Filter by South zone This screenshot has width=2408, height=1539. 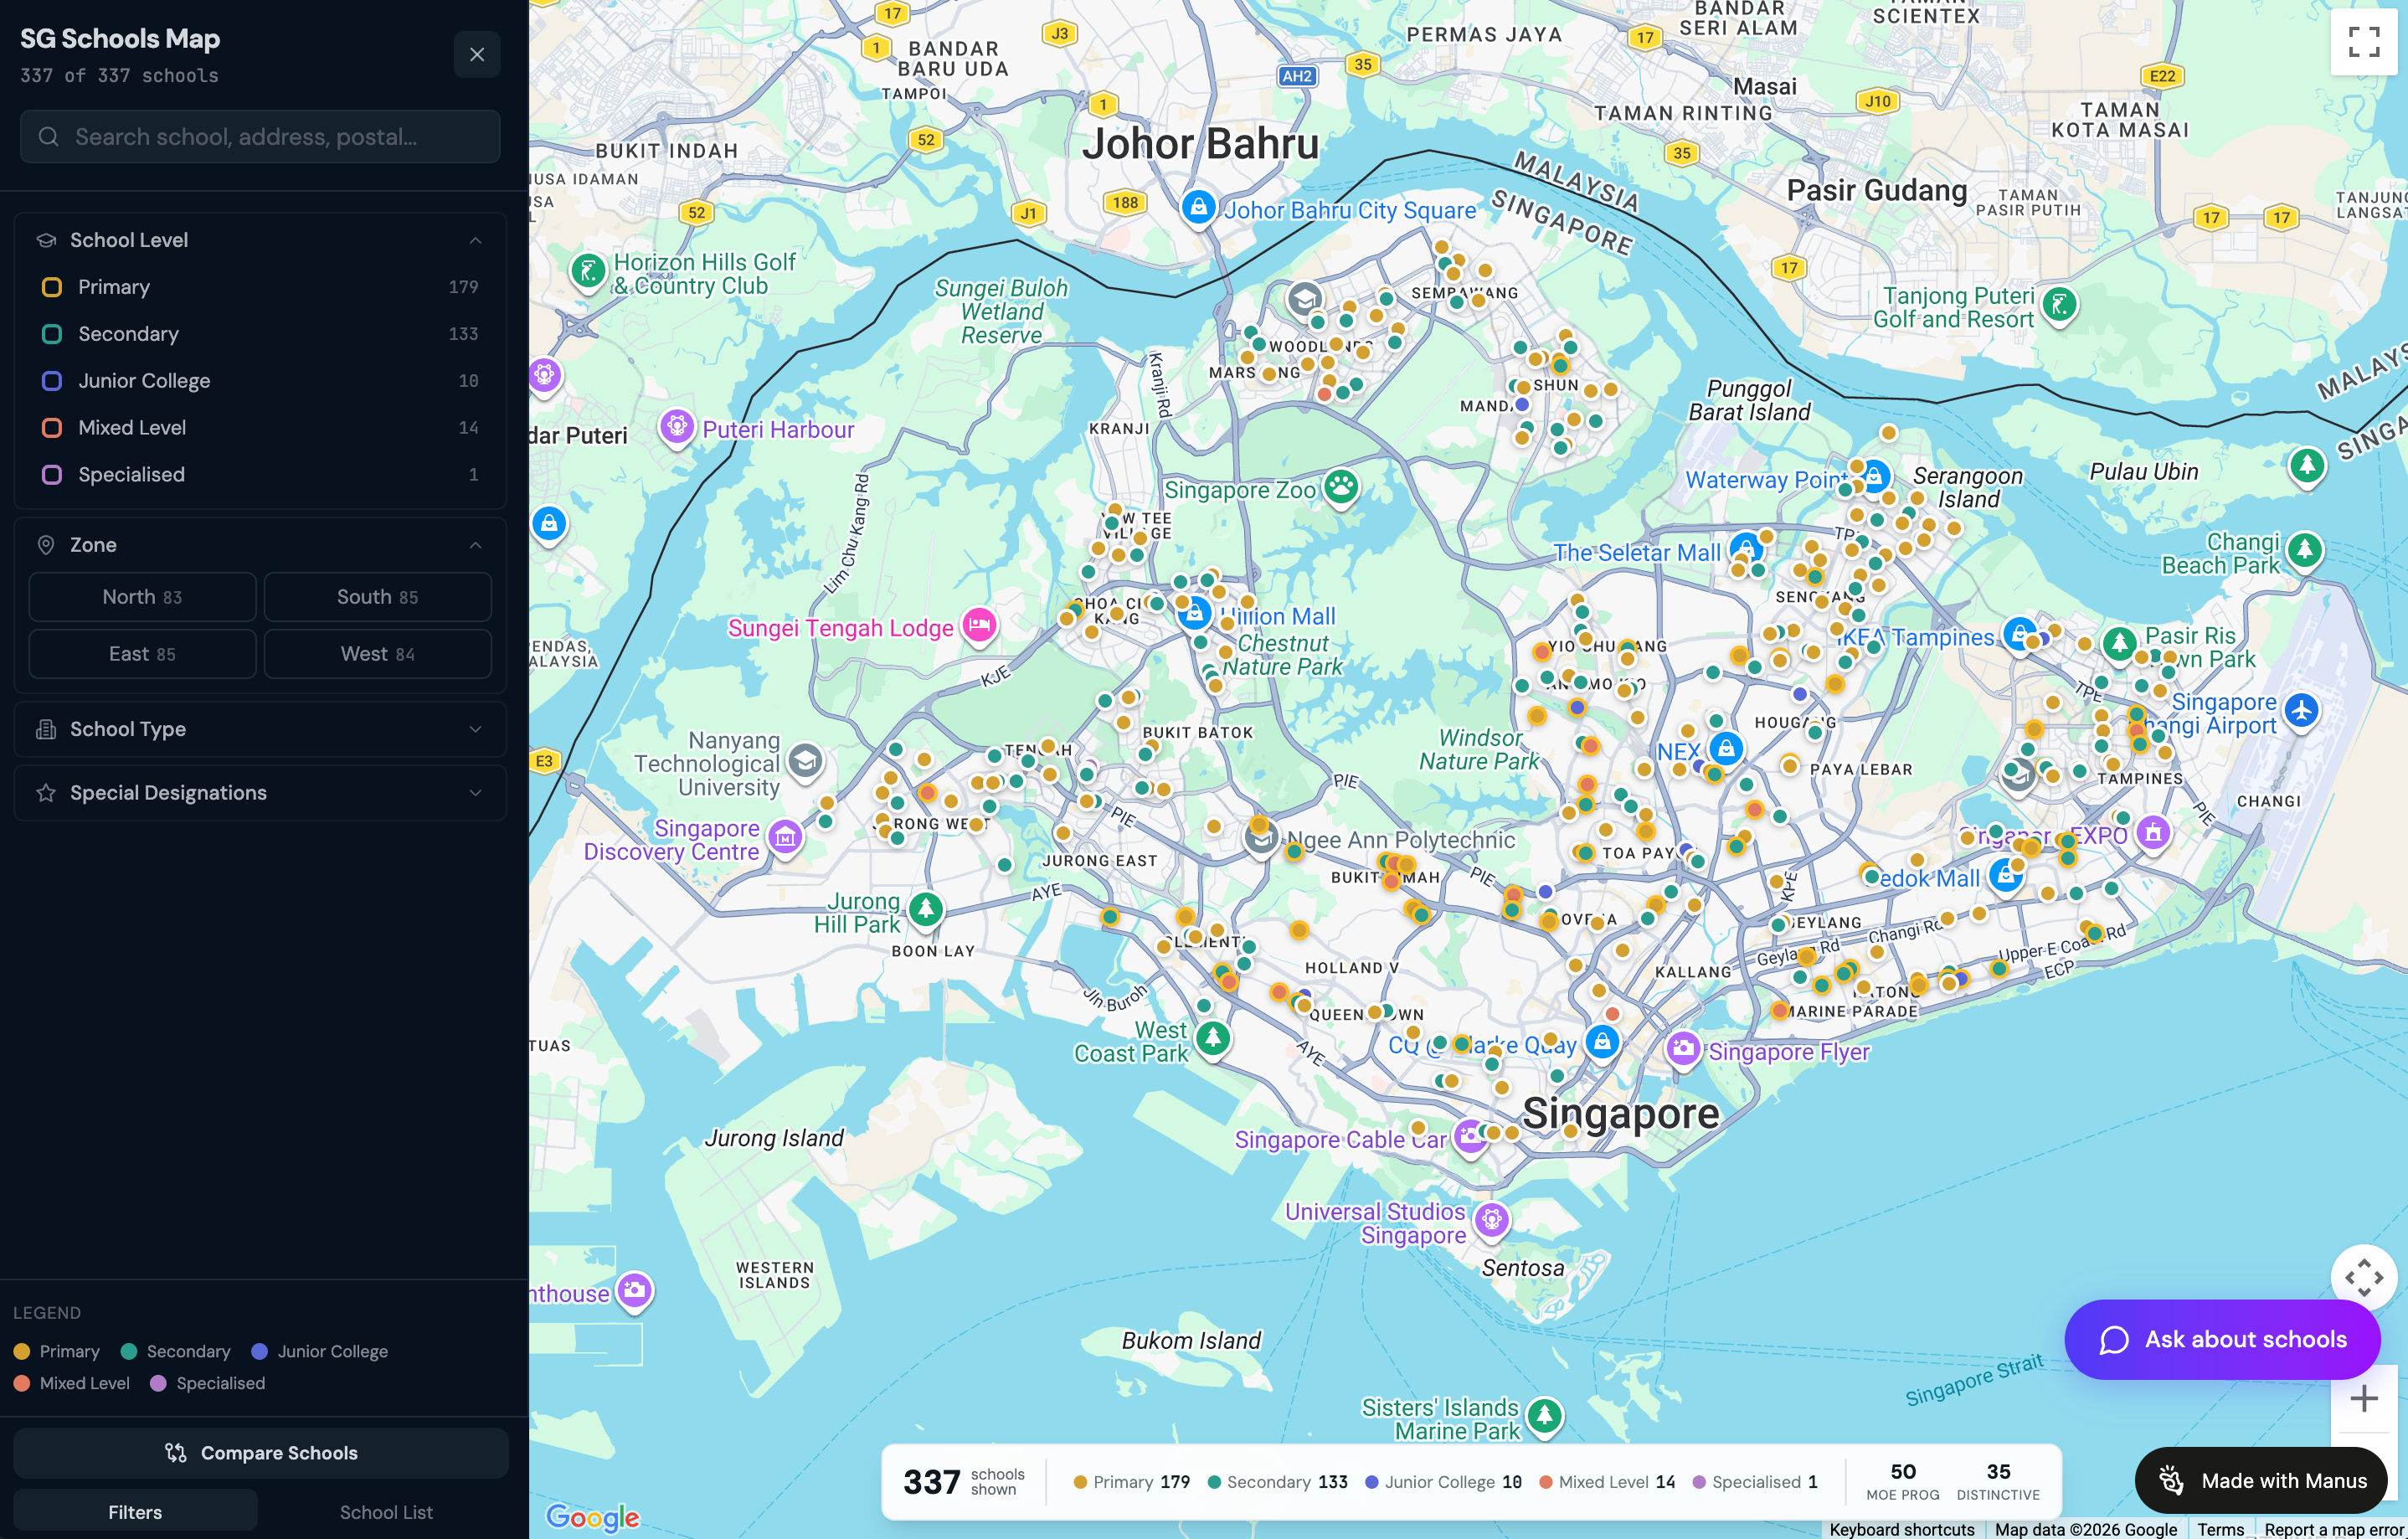pyautogui.click(x=377, y=597)
